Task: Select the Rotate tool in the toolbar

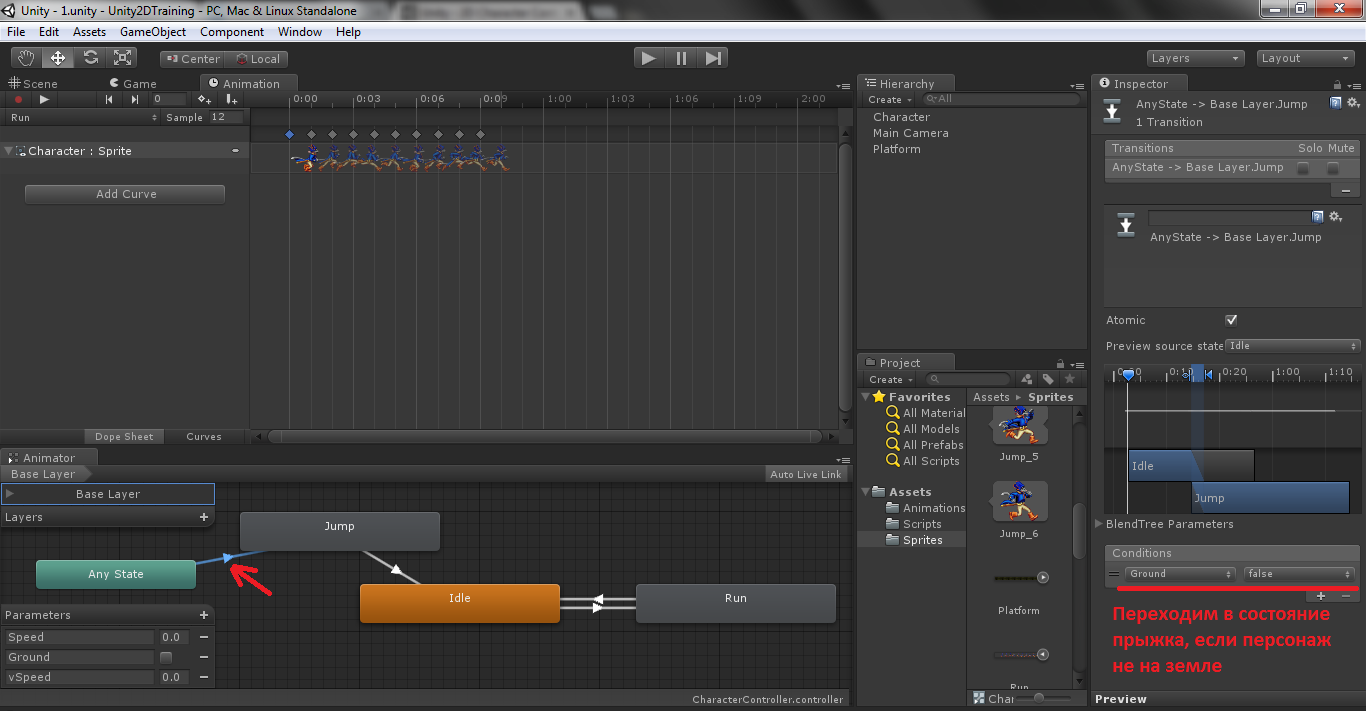Action: [90, 58]
